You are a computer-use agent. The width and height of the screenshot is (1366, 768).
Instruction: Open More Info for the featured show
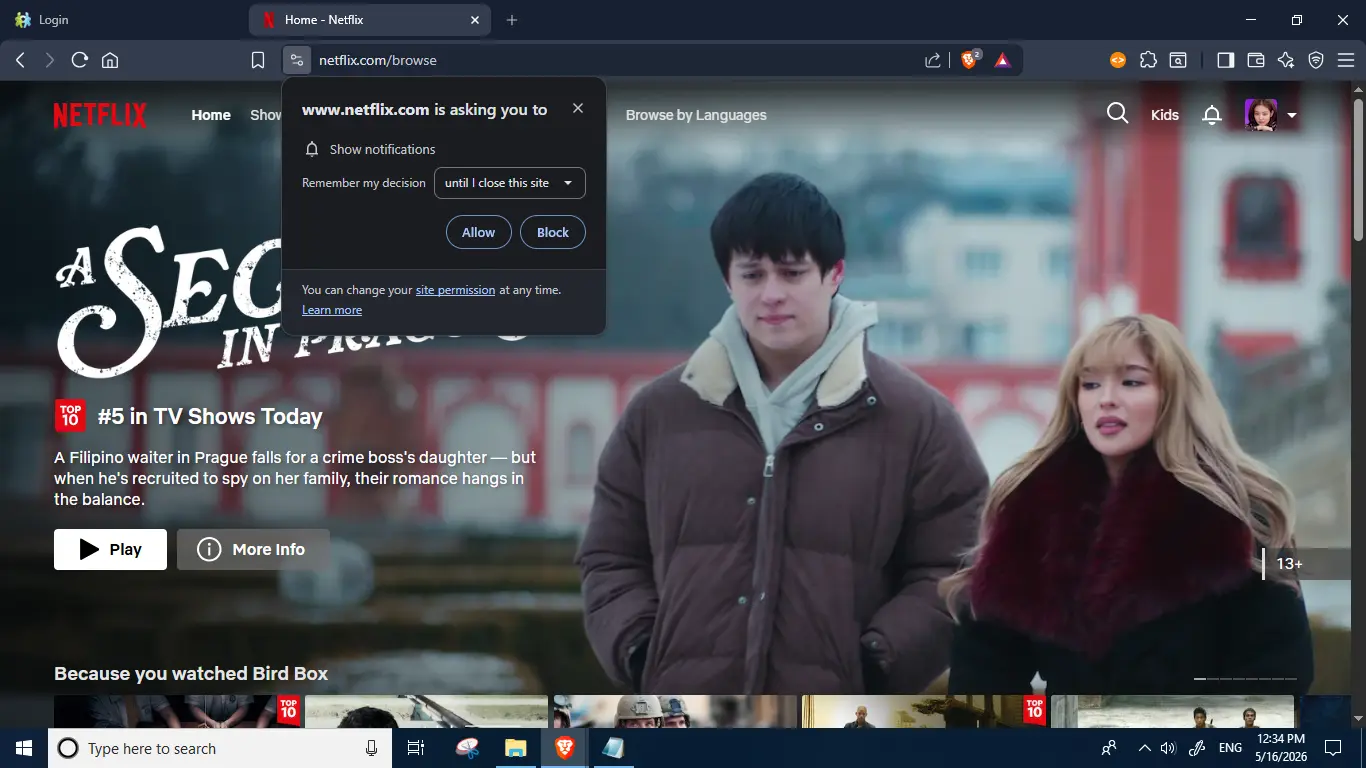click(x=253, y=549)
